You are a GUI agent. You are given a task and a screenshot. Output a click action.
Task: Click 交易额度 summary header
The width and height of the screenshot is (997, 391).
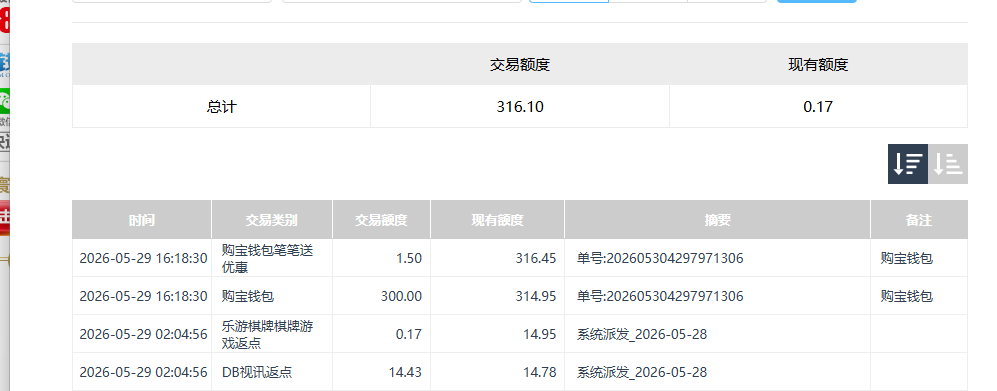pos(519,65)
